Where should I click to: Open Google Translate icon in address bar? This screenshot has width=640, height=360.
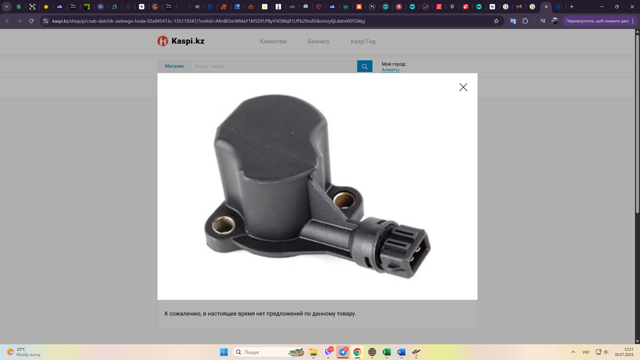(x=513, y=21)
